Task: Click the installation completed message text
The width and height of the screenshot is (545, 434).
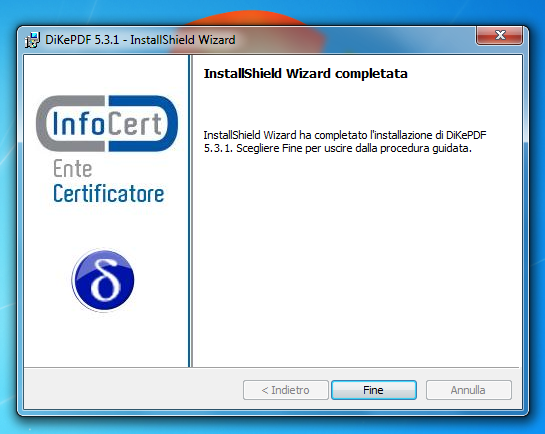Action: pyautogui.click(x=344, y=141)
